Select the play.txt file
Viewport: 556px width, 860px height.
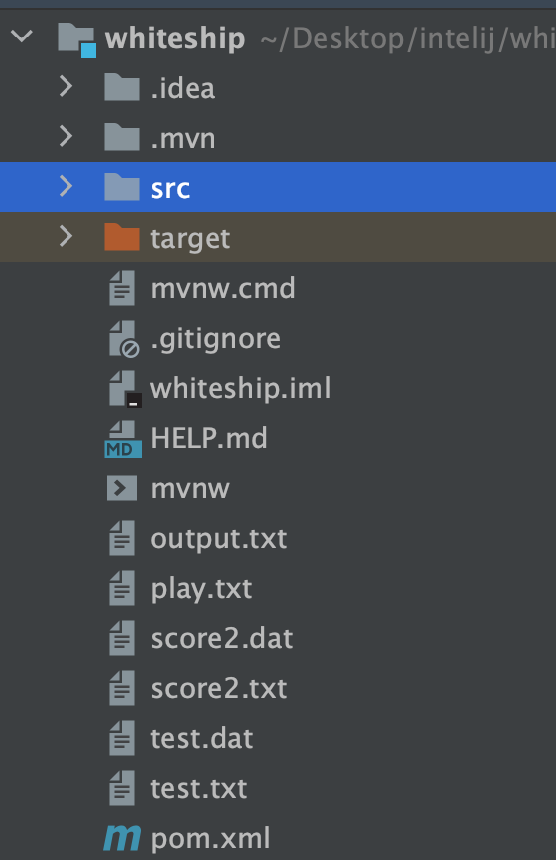(201, 589)
